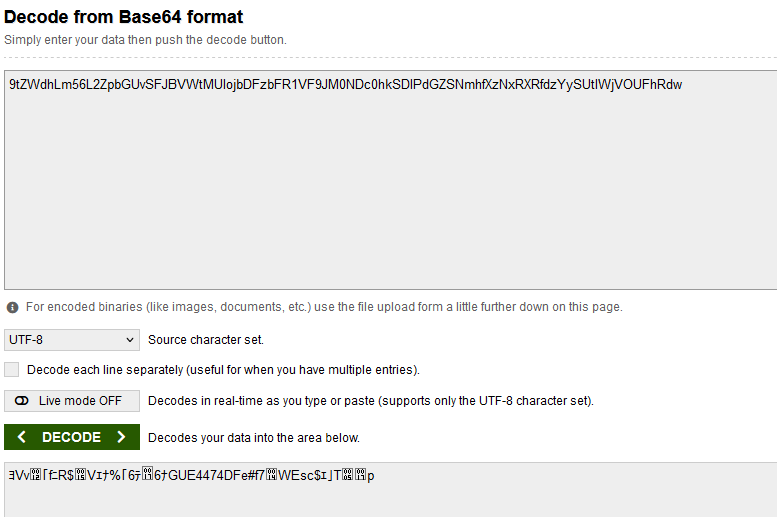Enable Decode each line separately checkbox
Screen dimensions: 777x517
pos(11,369)
